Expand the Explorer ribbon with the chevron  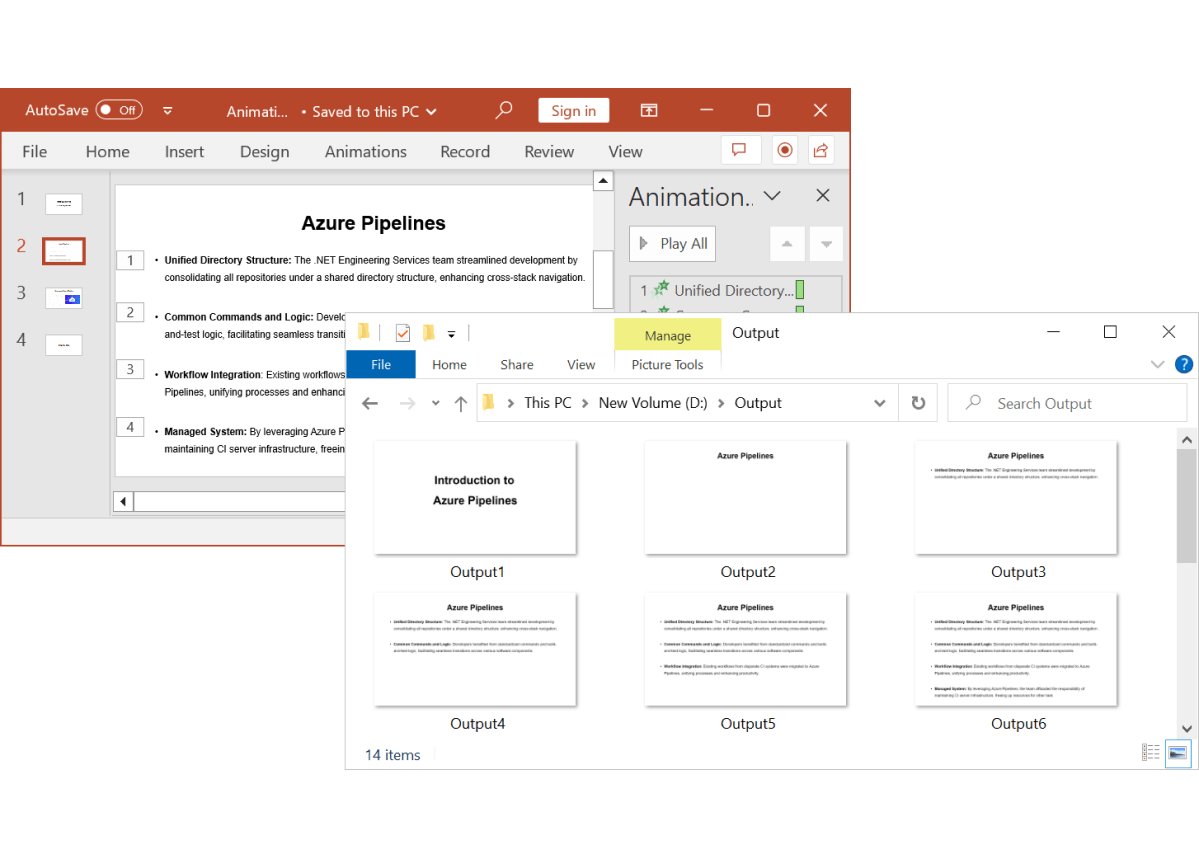coord(1157,365)
